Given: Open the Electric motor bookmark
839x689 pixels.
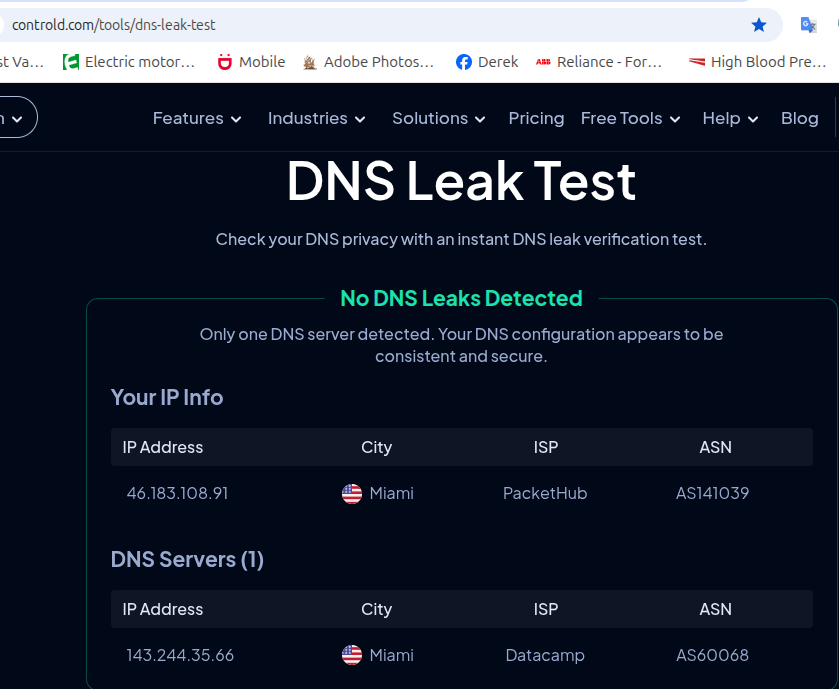Looking at the screenshot, I should point(129,62).
